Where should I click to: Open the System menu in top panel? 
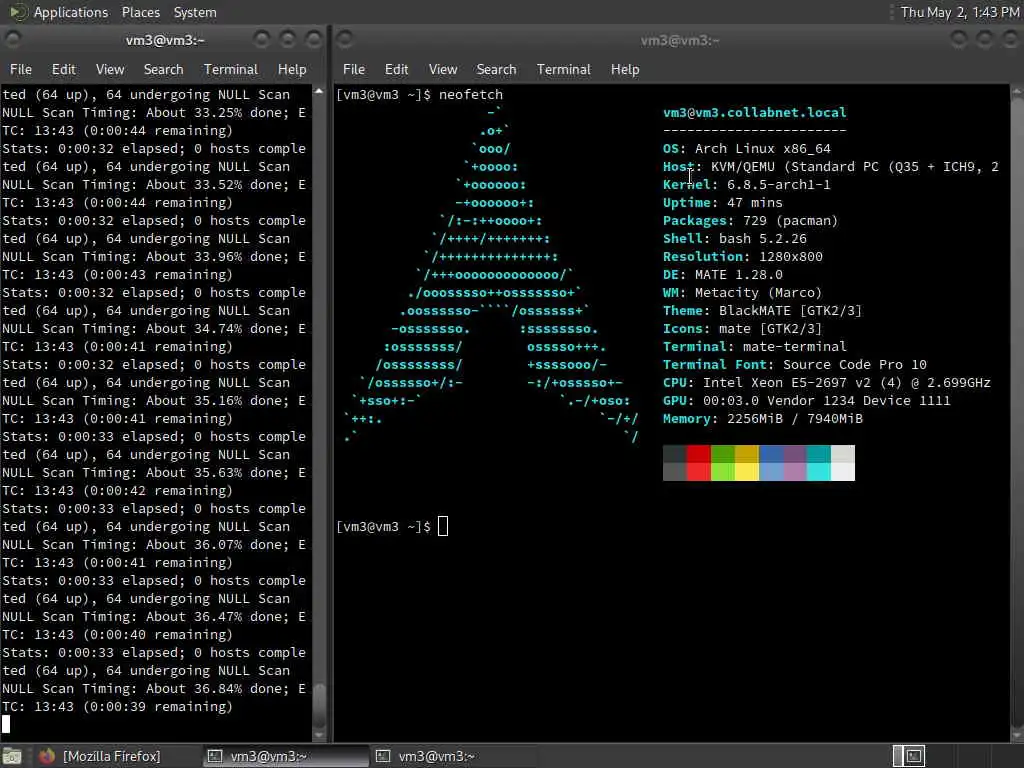click(x=195, y=12)
